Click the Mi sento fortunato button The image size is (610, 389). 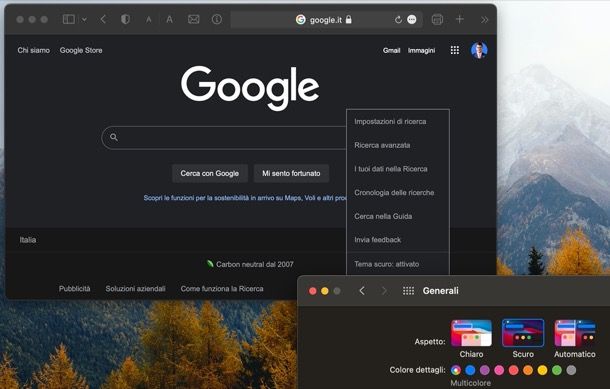tap(291, 173)
